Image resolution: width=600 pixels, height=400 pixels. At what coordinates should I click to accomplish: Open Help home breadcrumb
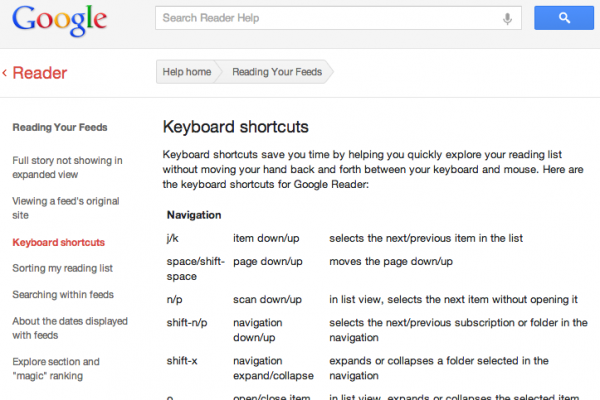[187, 72]
